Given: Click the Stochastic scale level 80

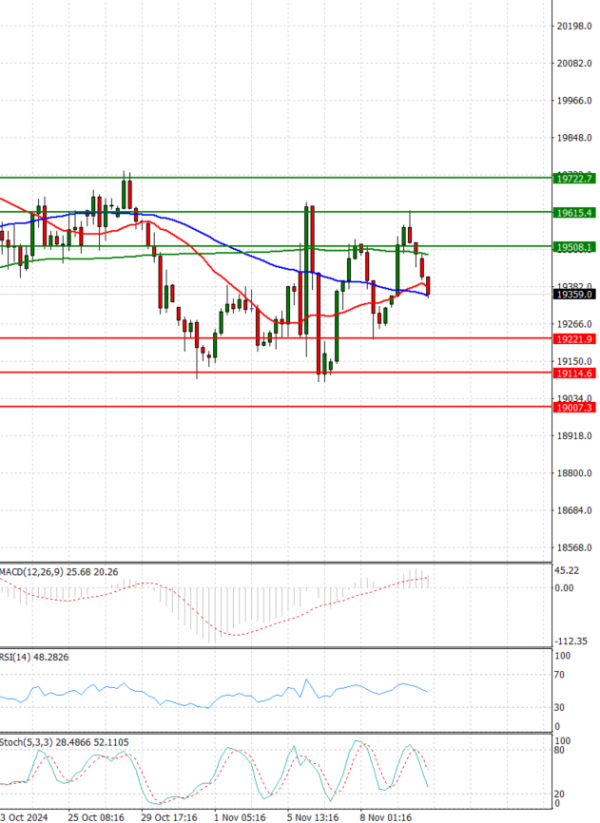Looking at the screenshot, I should tap(560, 751).
